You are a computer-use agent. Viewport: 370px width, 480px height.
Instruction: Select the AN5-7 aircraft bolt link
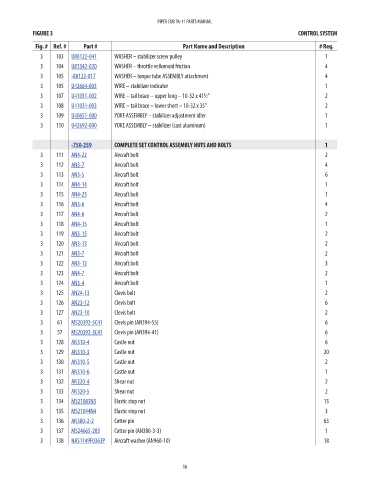pyautogui.click(x=77, y=254)
